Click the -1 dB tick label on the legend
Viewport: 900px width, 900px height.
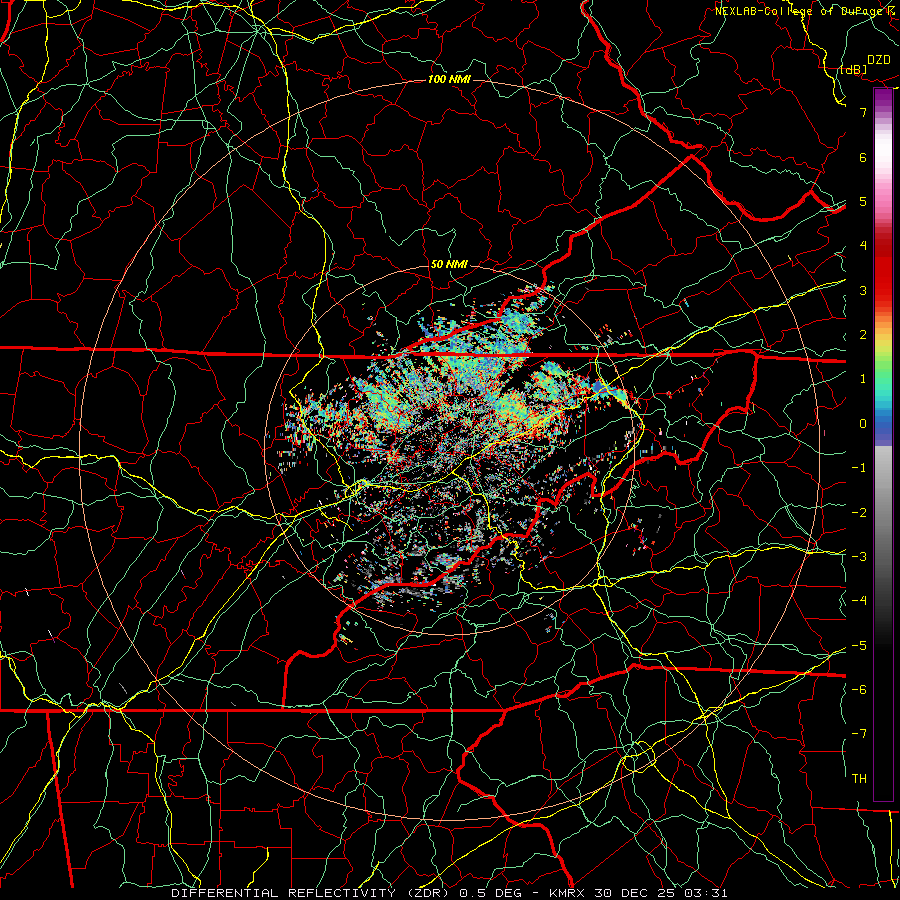tap(859, 467)
